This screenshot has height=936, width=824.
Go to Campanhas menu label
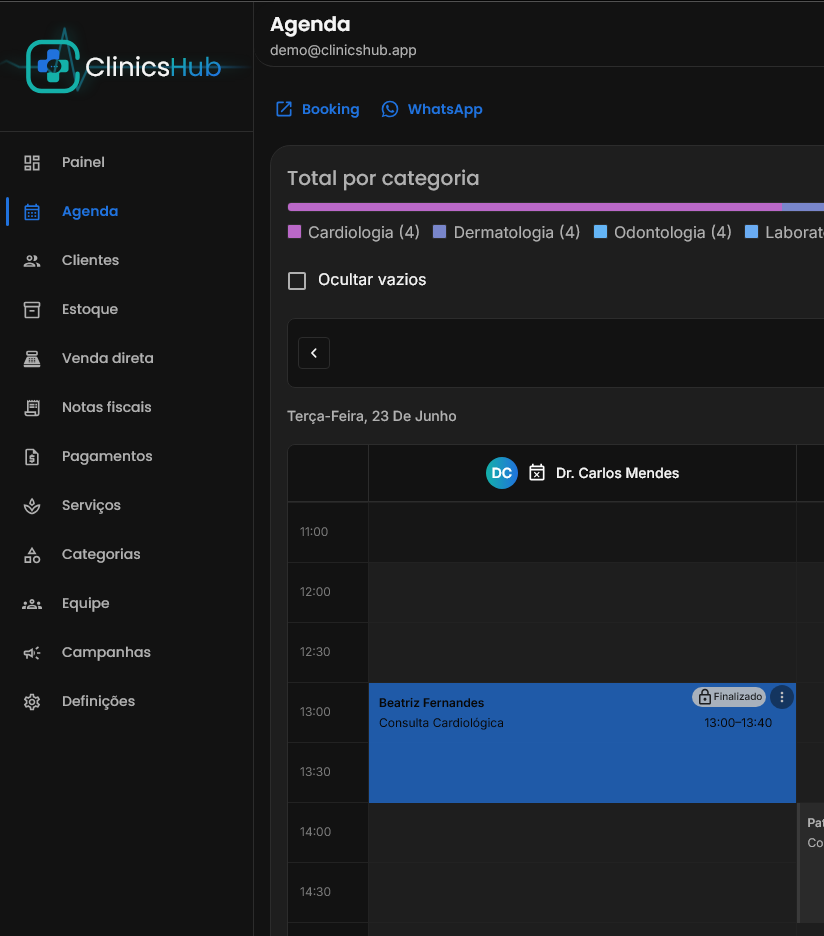[x=106, y=652]
